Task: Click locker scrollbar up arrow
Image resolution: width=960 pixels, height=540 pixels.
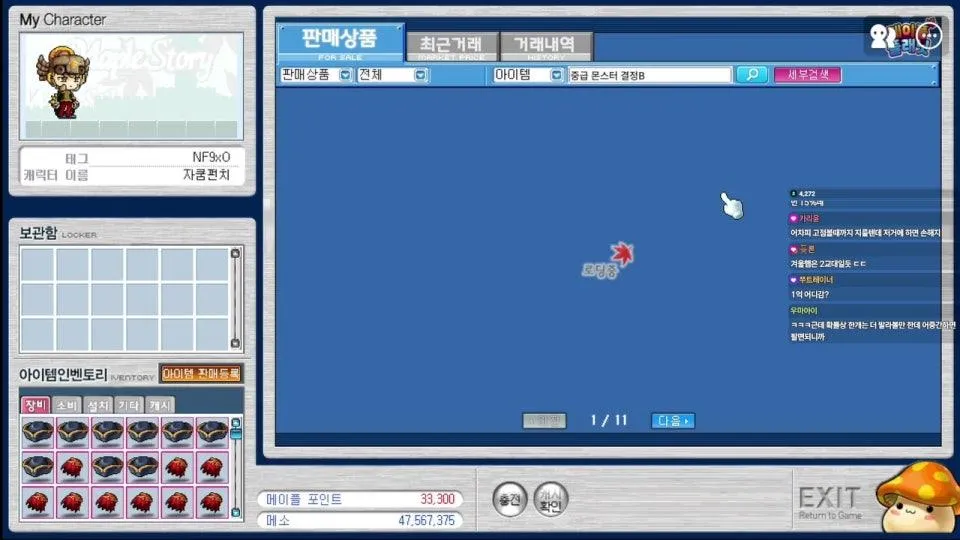Action: pos(235,253)
